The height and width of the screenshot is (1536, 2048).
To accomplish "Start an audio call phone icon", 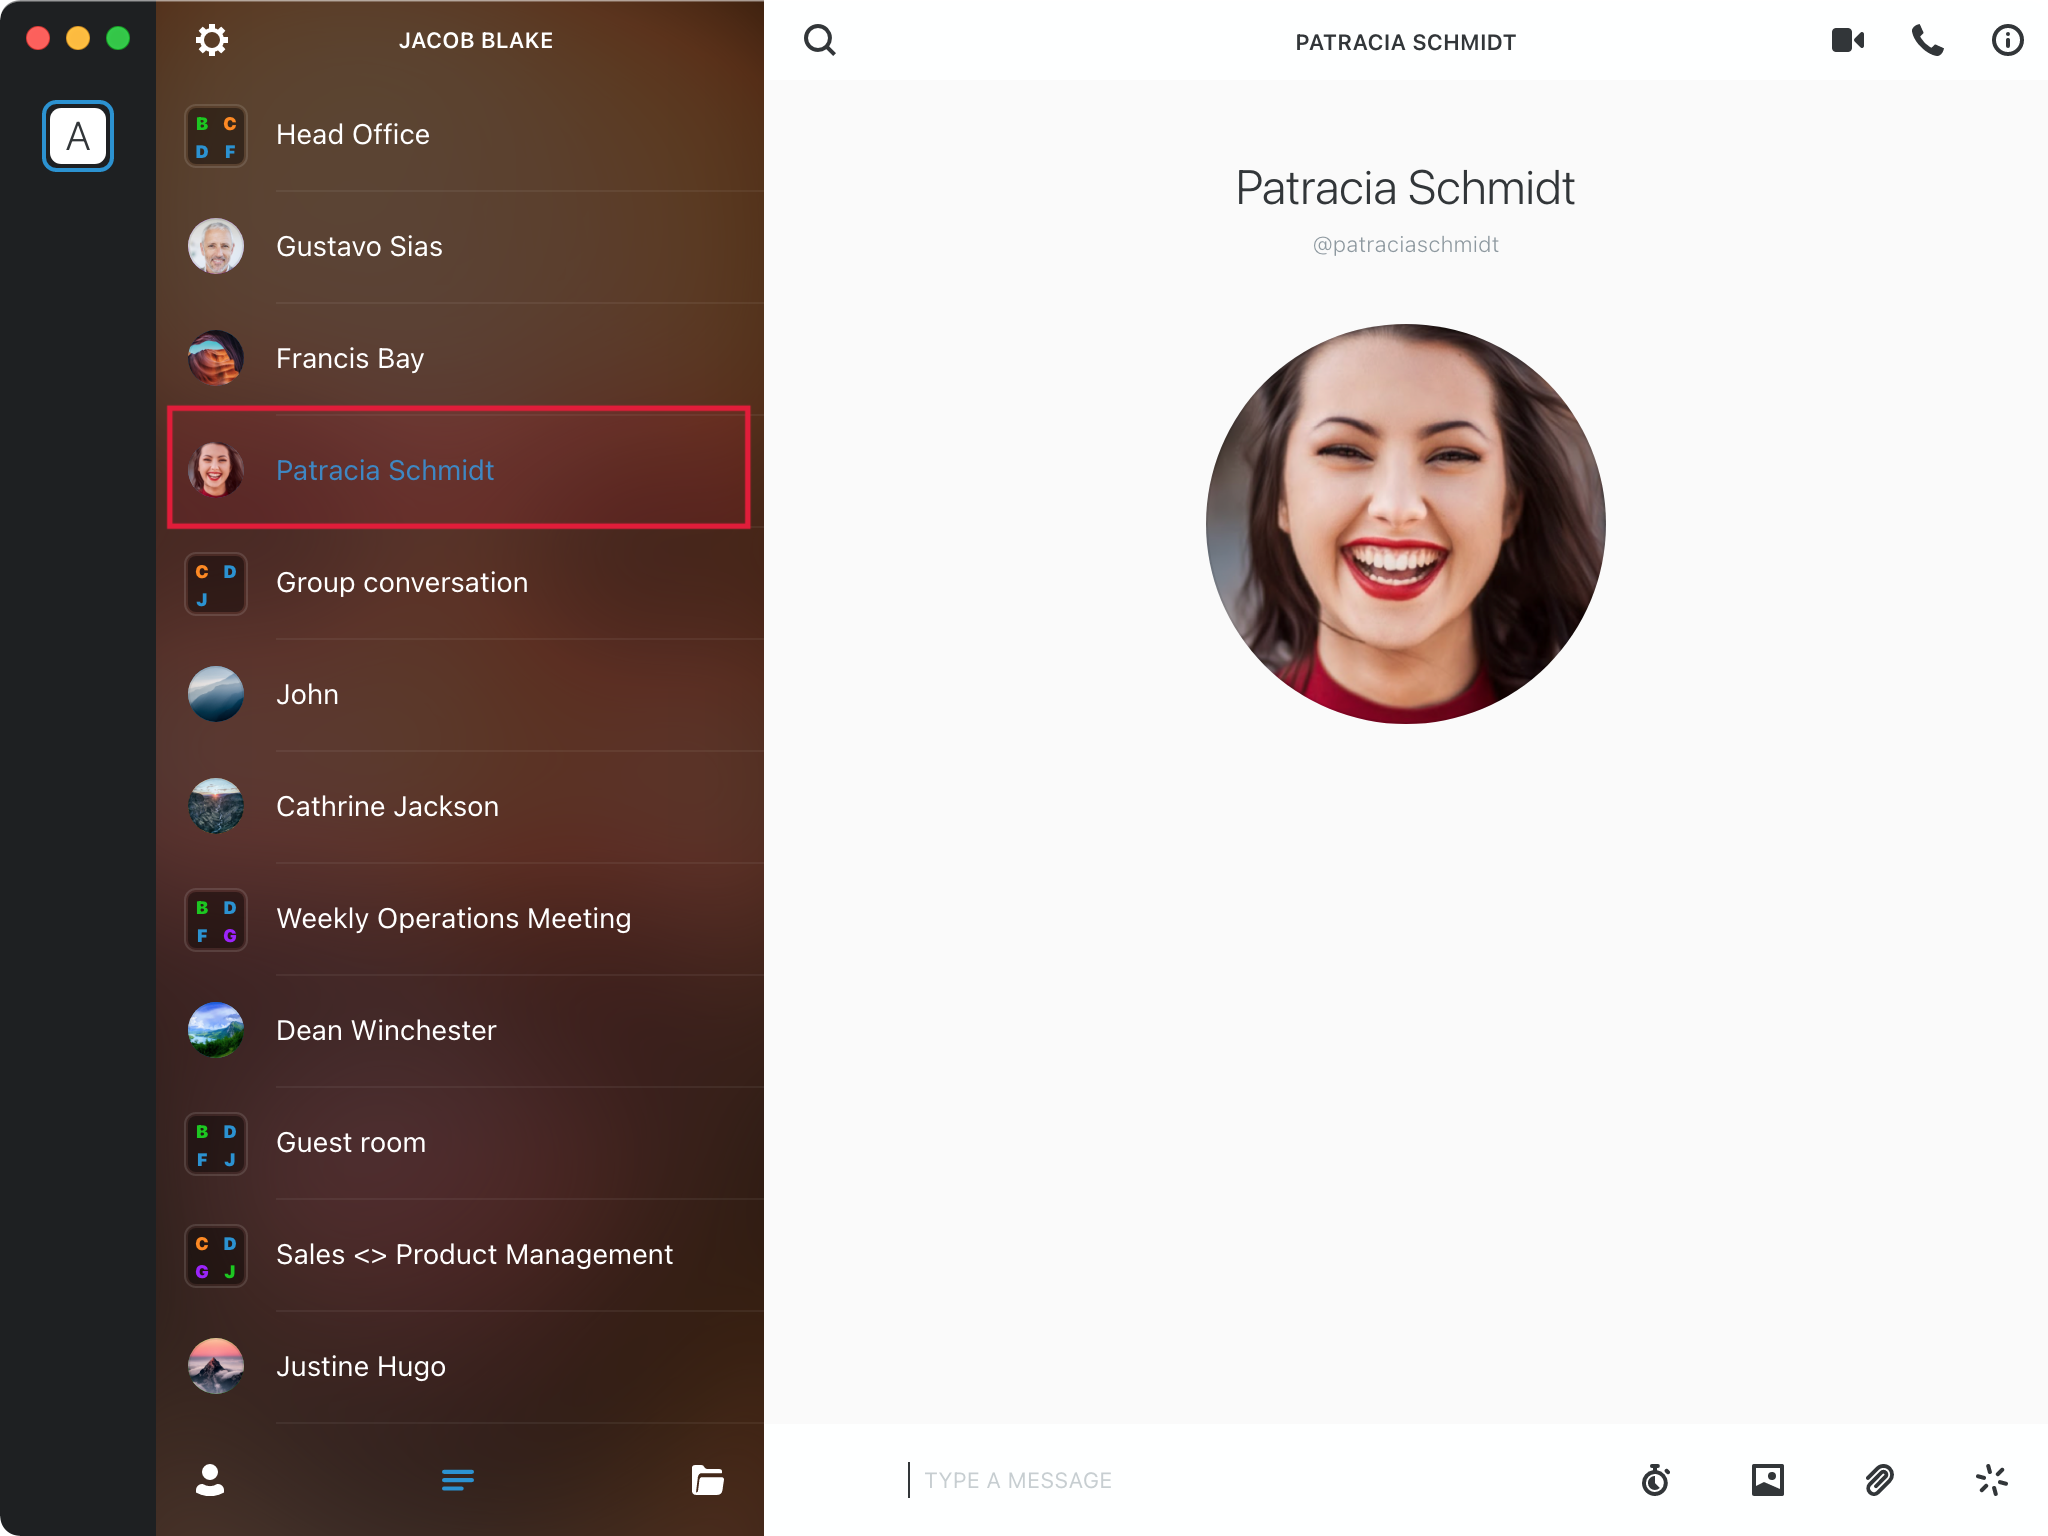I will (x=1927, y=40).
